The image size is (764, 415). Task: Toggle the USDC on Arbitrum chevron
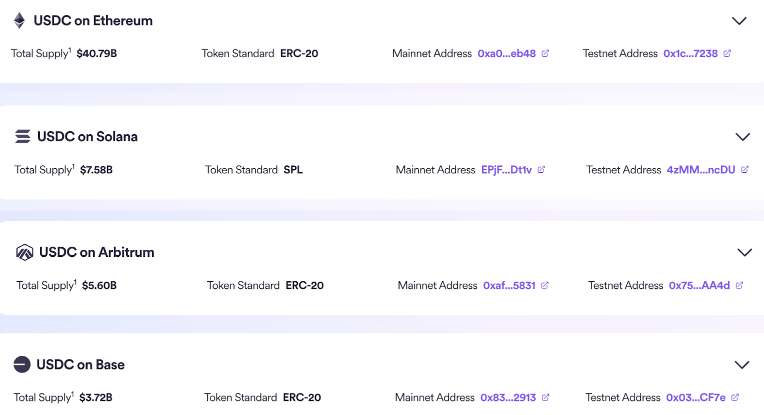click(744, 252)
